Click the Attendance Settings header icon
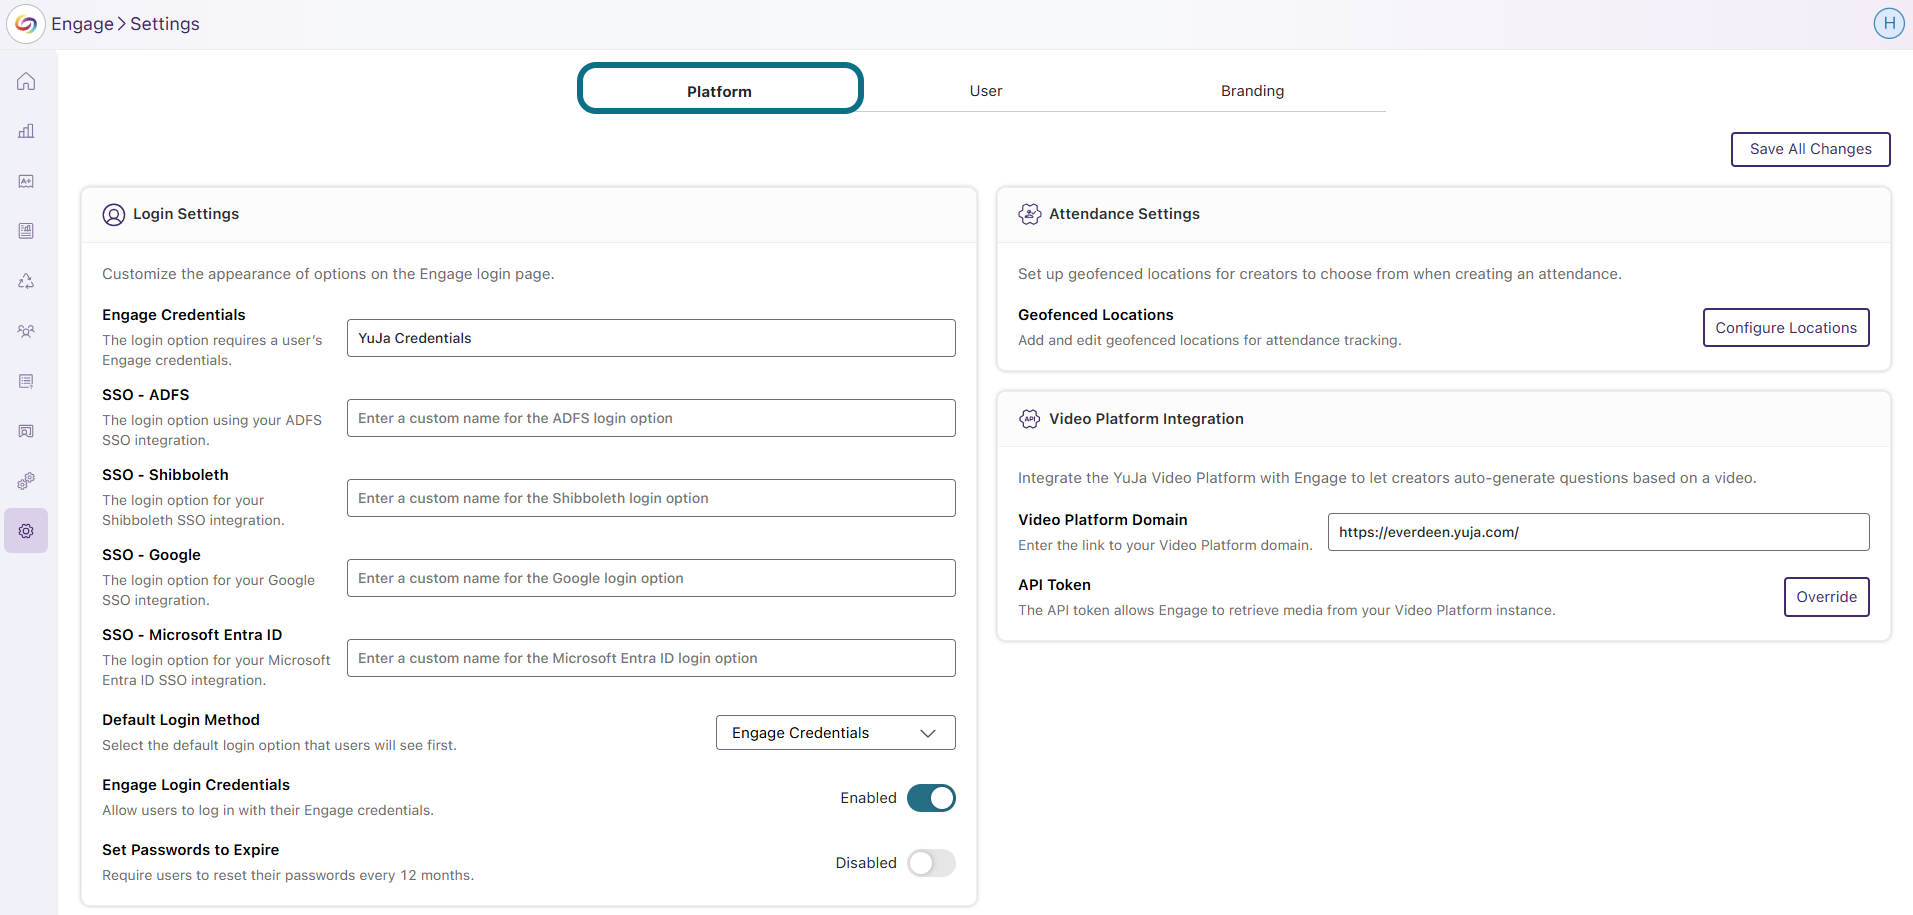The height and width of the screenshot is (915, 1913). point(1030,214)
